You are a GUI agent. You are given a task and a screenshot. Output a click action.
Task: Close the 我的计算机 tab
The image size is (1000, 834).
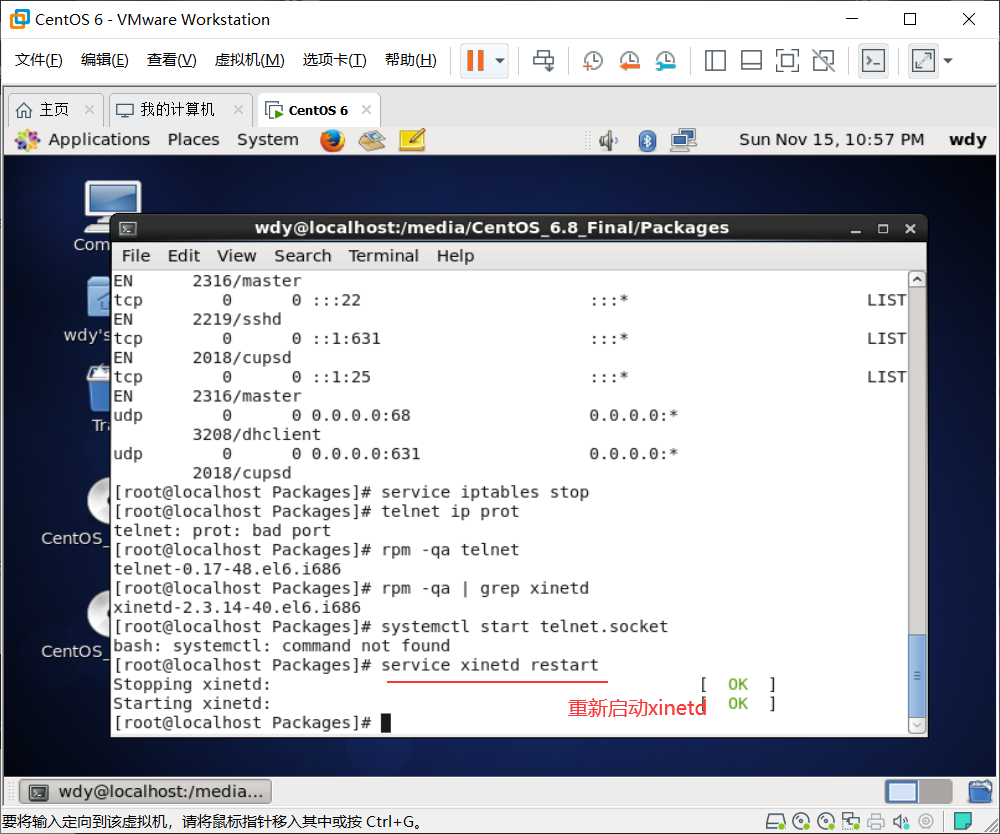(x=238, y=110)
